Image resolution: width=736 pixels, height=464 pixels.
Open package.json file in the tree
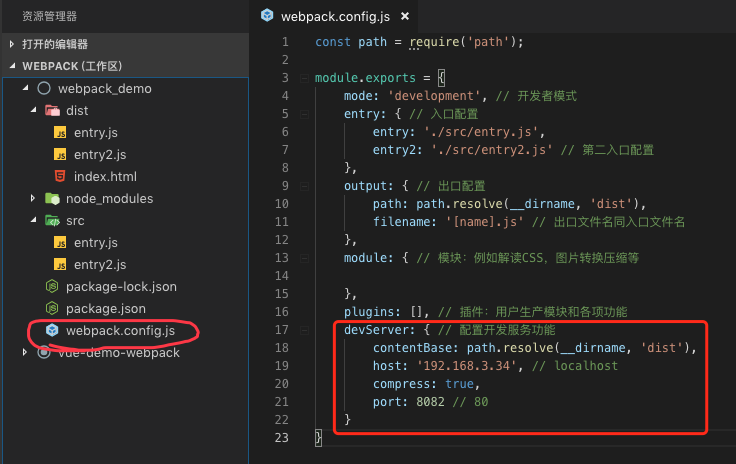[x=106, y=309]
